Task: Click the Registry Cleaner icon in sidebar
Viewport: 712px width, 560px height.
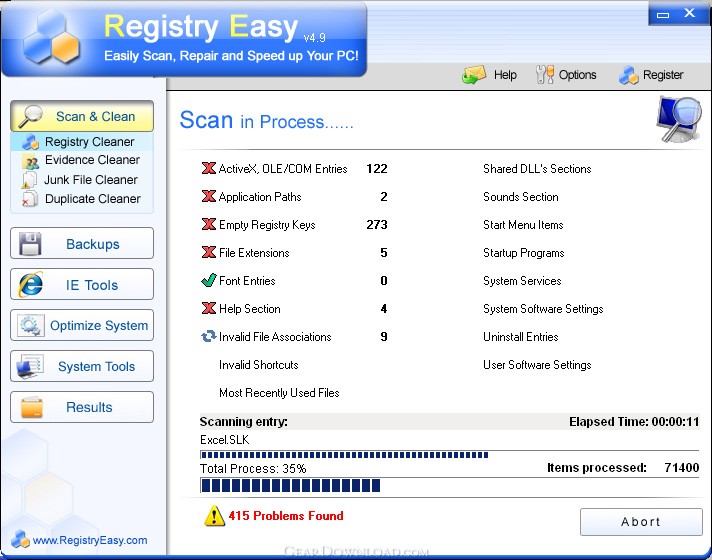Action: click(x=30, y=142)
